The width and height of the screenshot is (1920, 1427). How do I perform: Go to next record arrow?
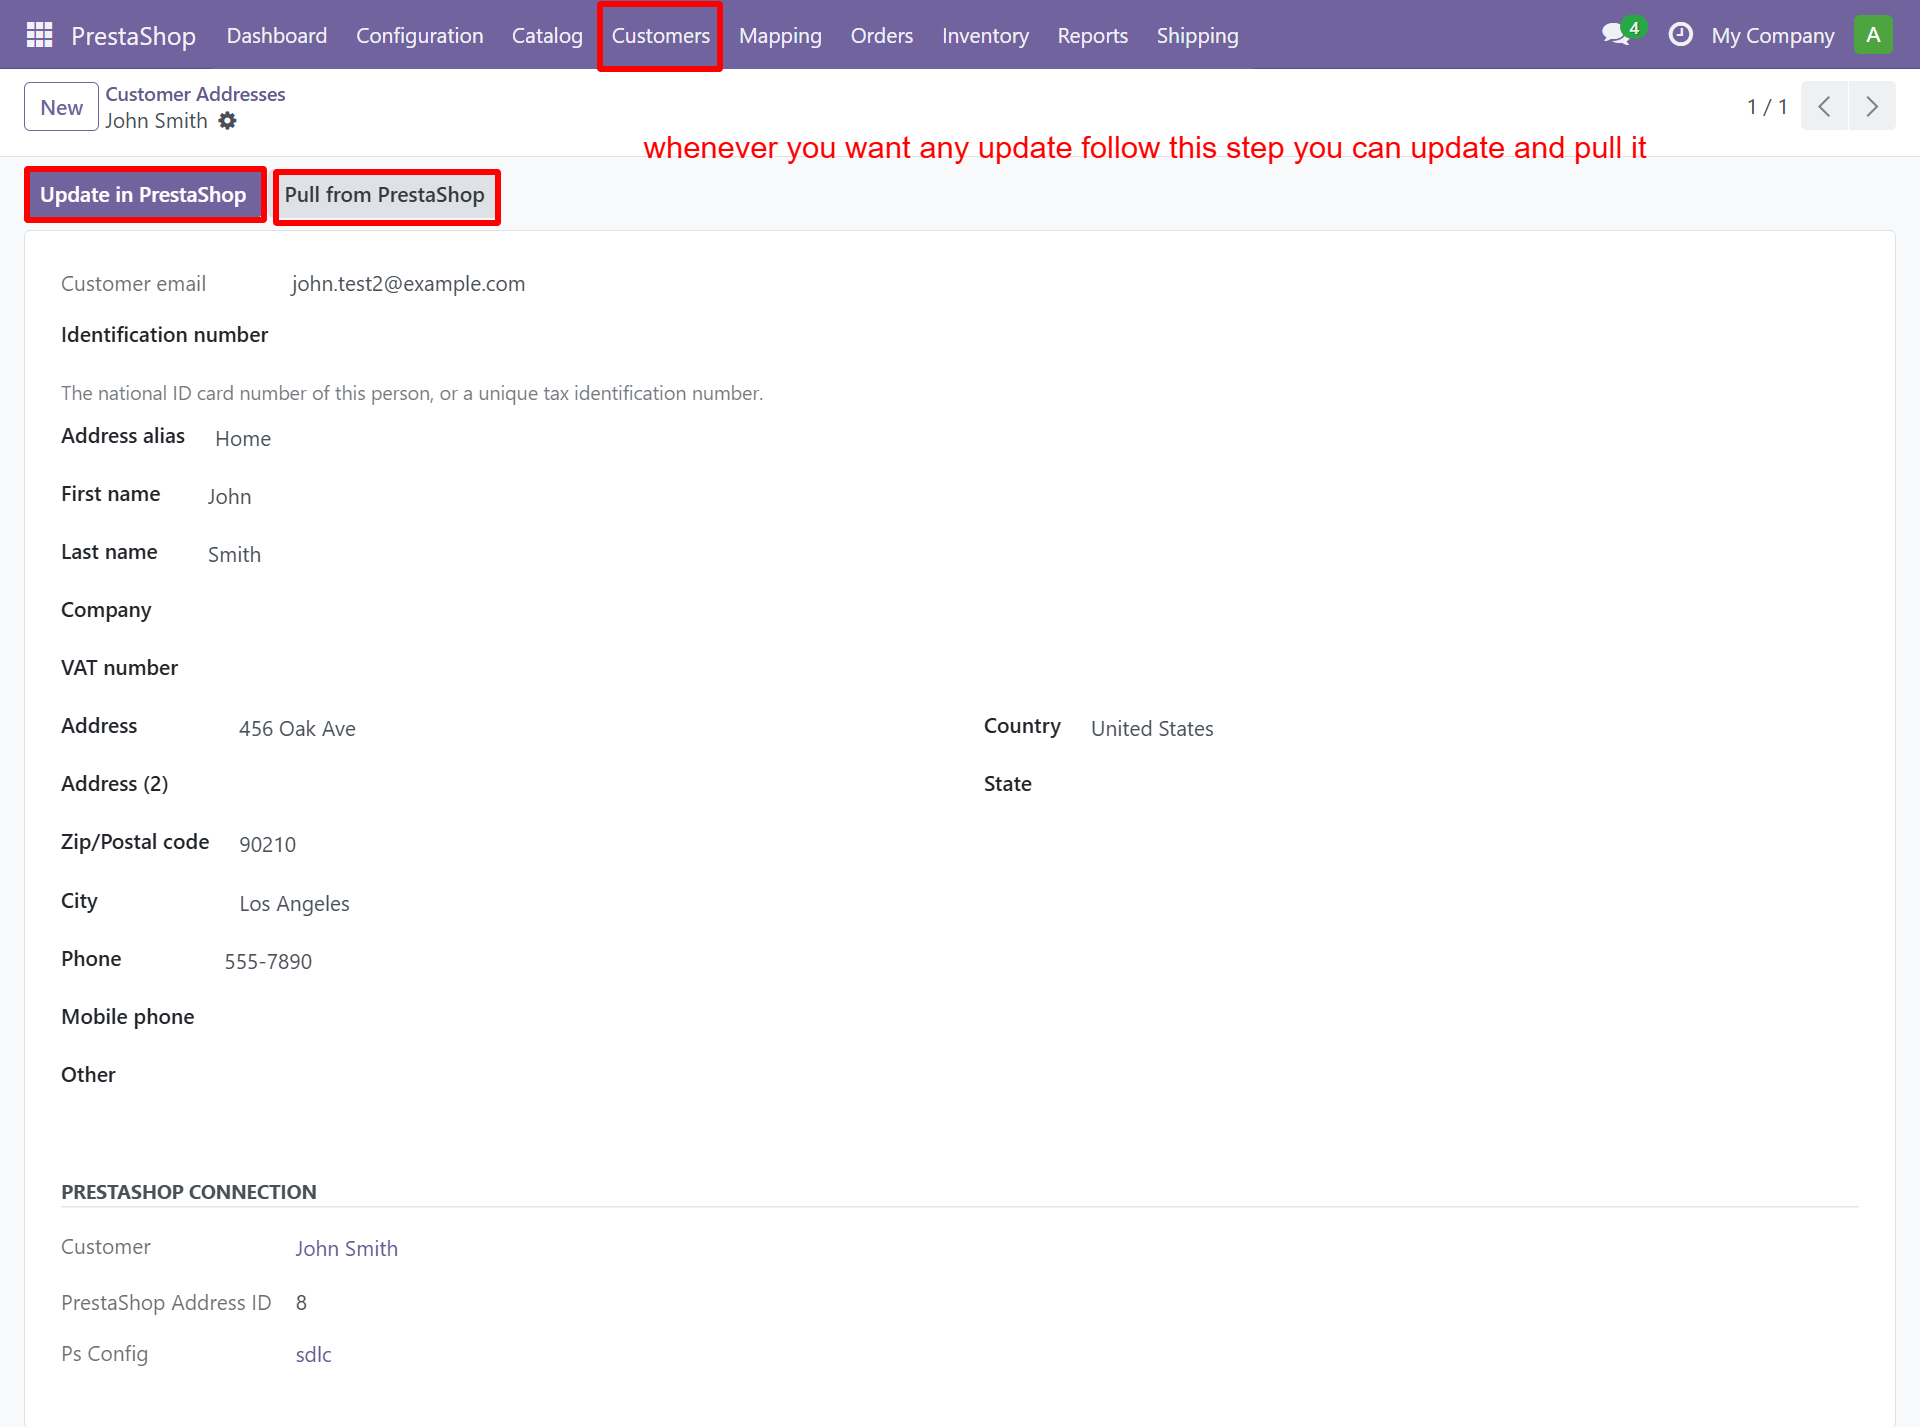pyautogui.click(x=1872, y=106)
